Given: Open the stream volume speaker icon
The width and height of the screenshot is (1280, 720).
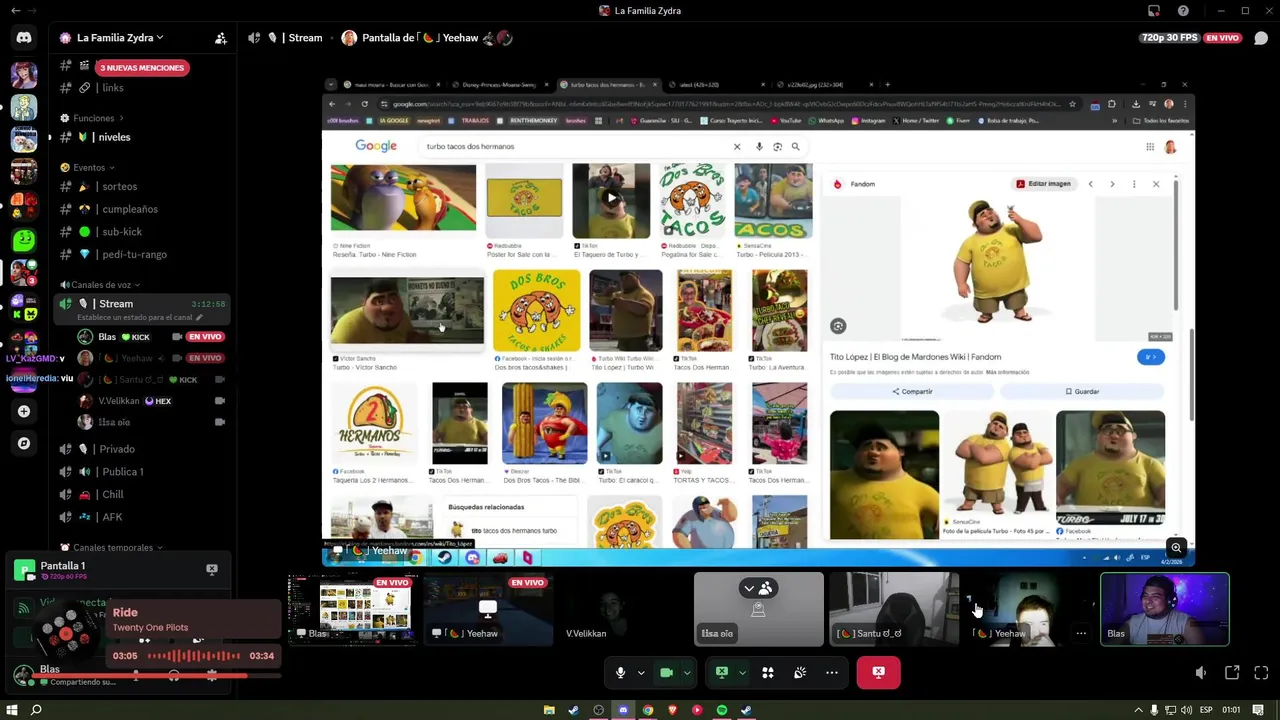Looking at the screenshot, I should (x=1200, y=673).
